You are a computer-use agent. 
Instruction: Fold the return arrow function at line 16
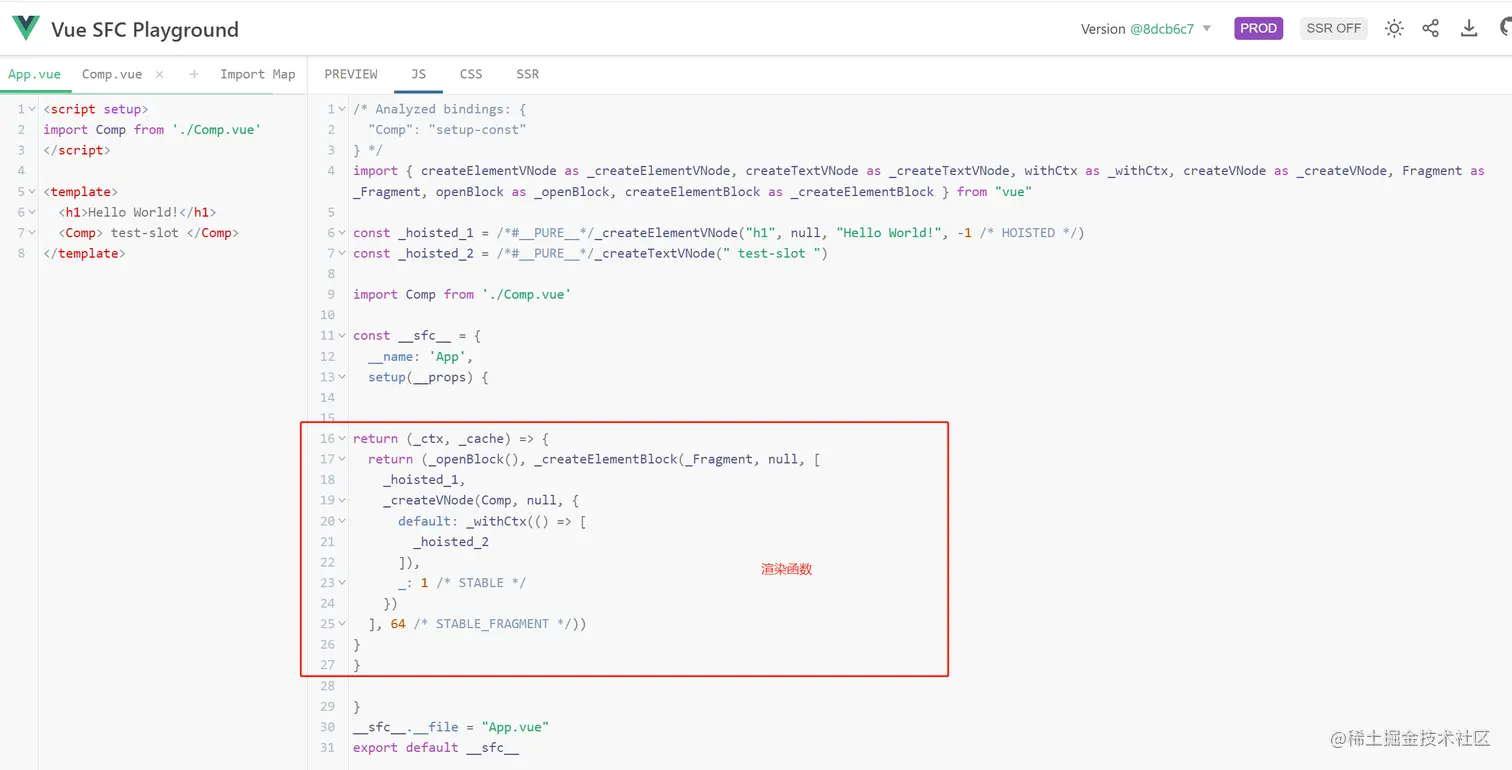point(343,439)
